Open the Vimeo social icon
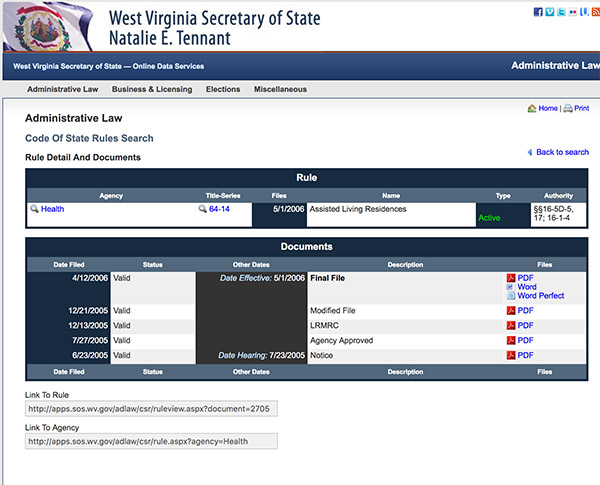The height and width of the screenshot is (485, 600). point(549,12)
